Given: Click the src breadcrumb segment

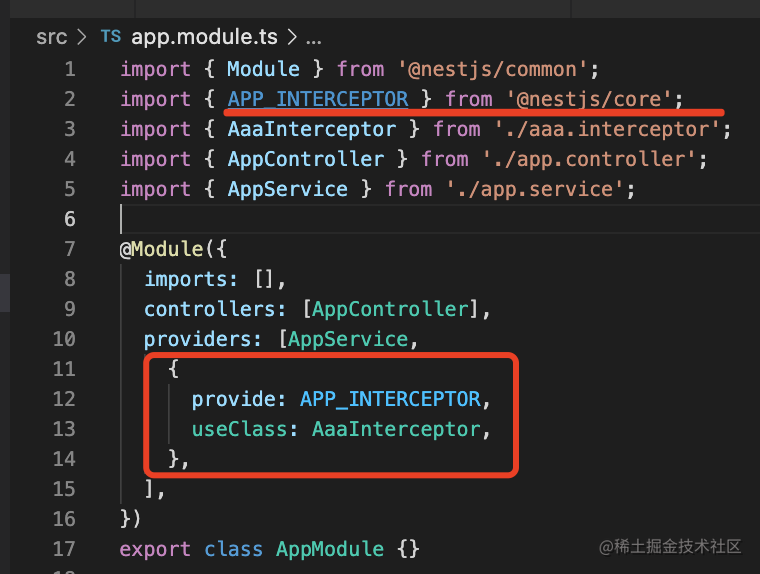Looking at the screenshot, I should click(x=51, y=37).
